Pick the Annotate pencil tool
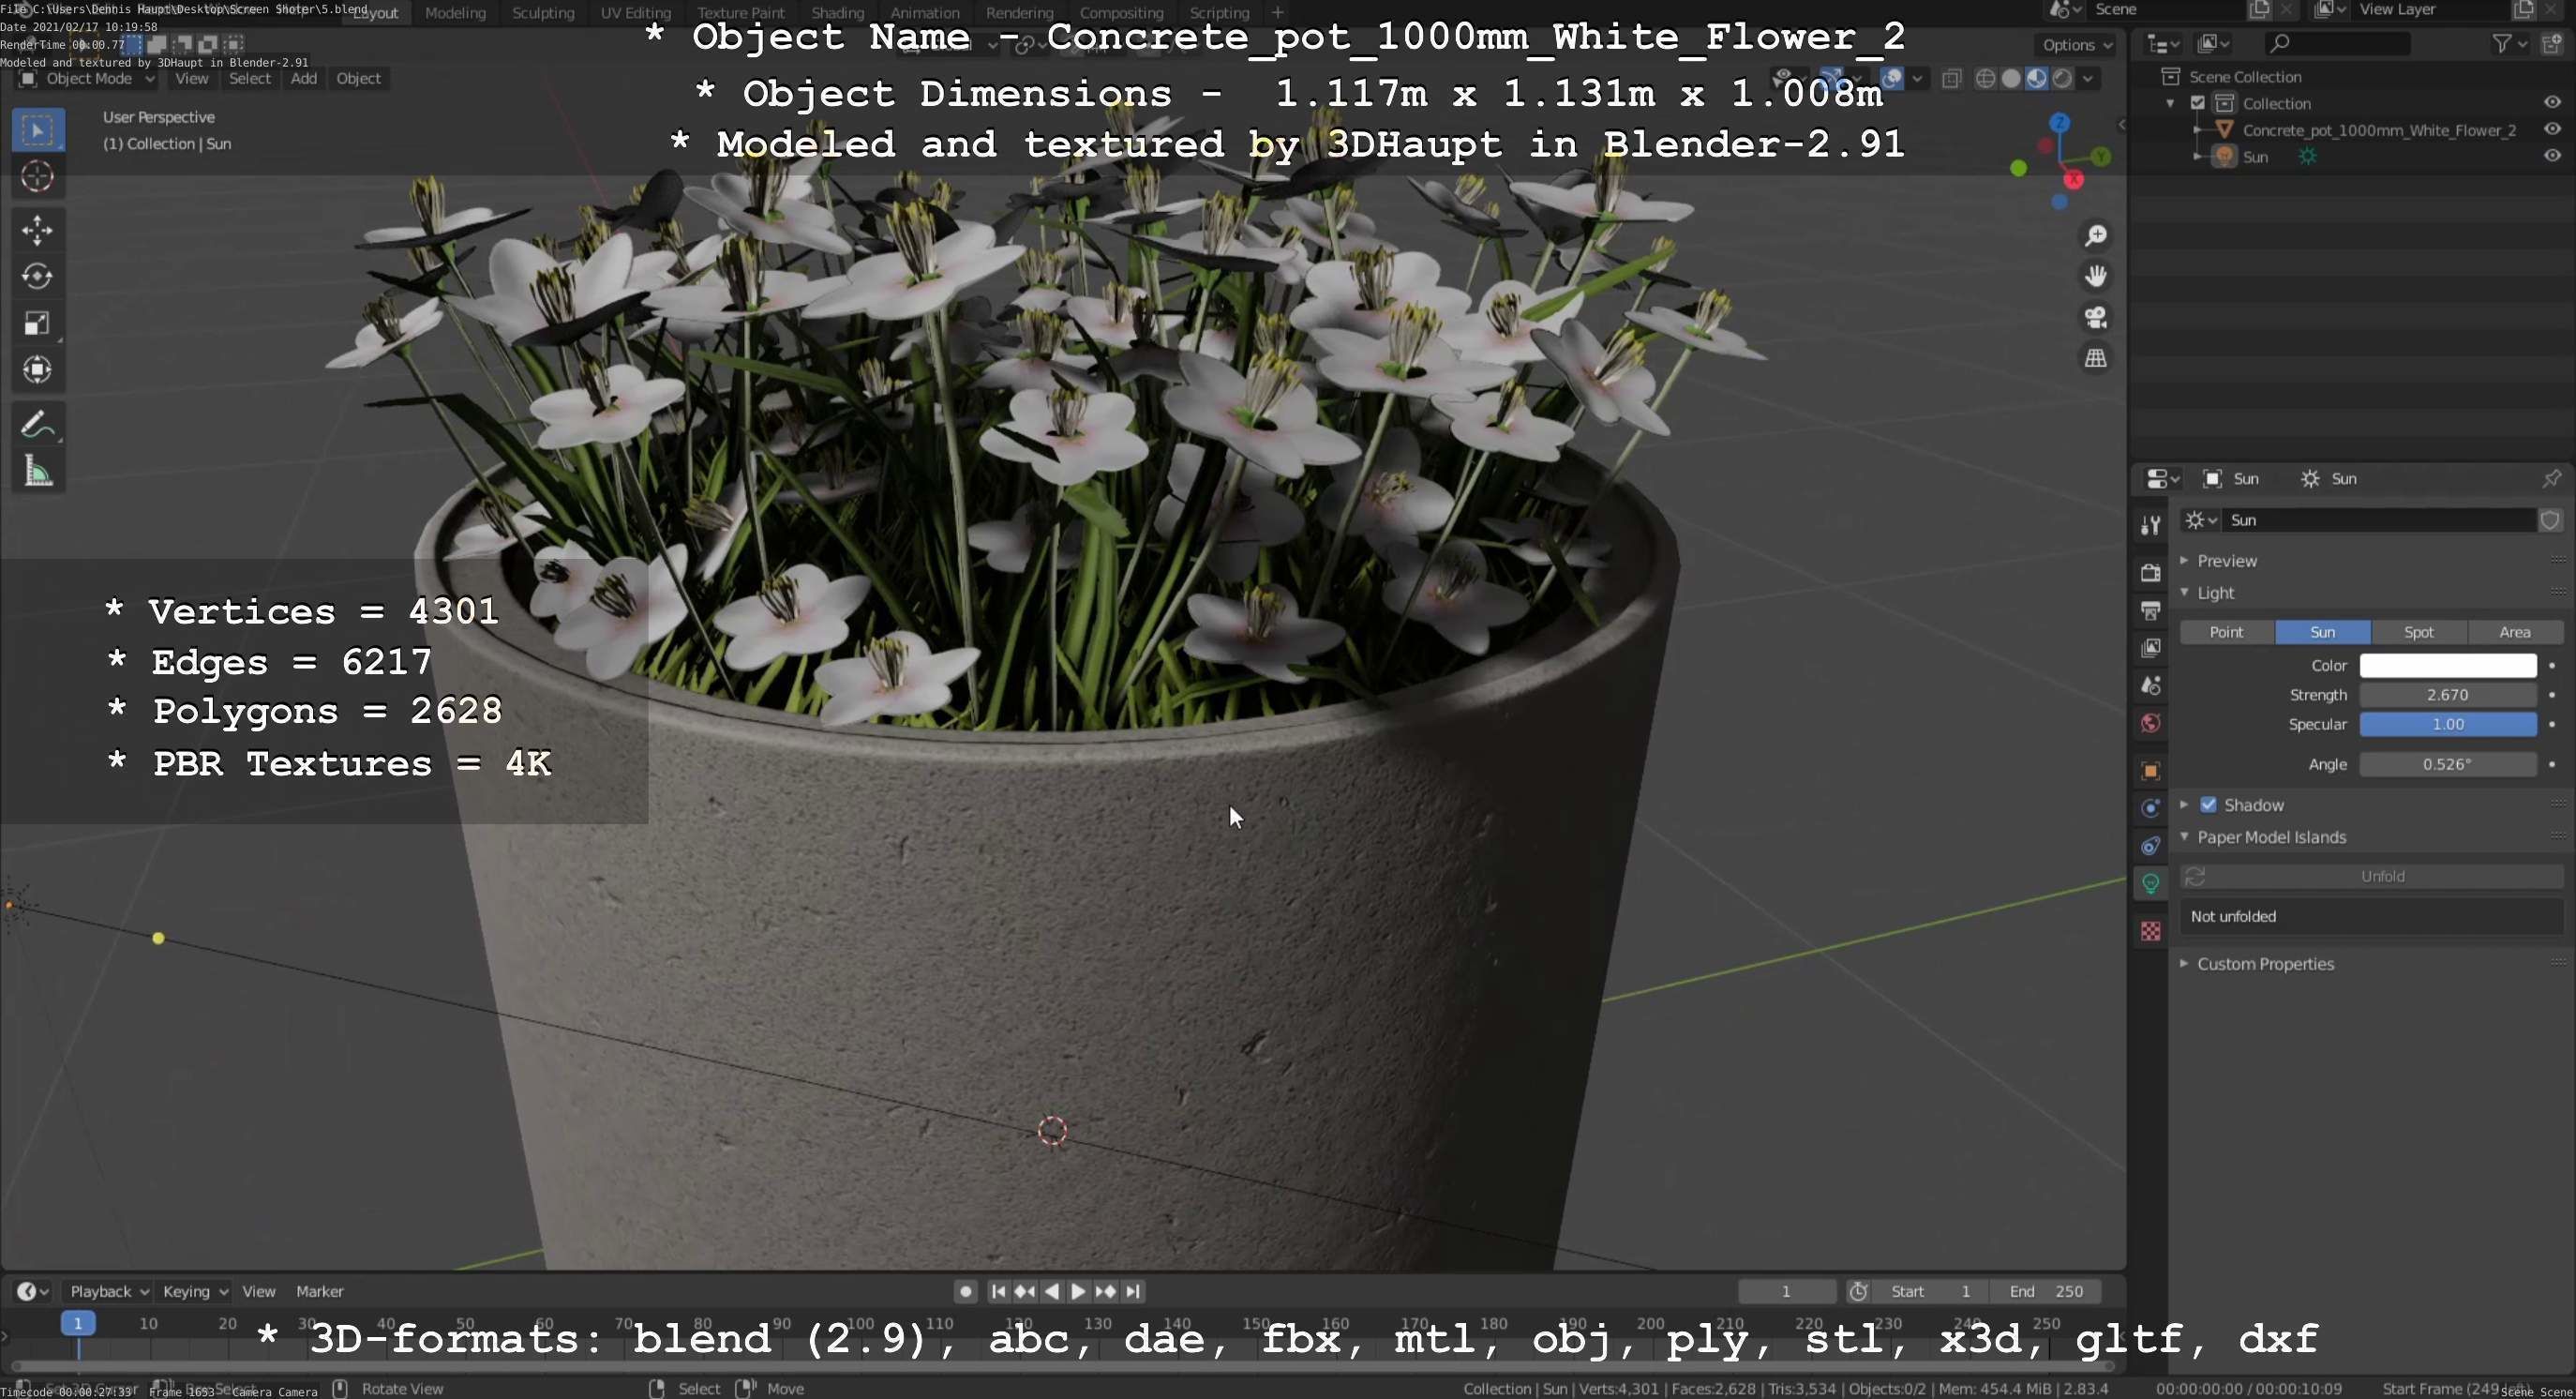Screen dimensions: 2576x1399 coord(38,425)
